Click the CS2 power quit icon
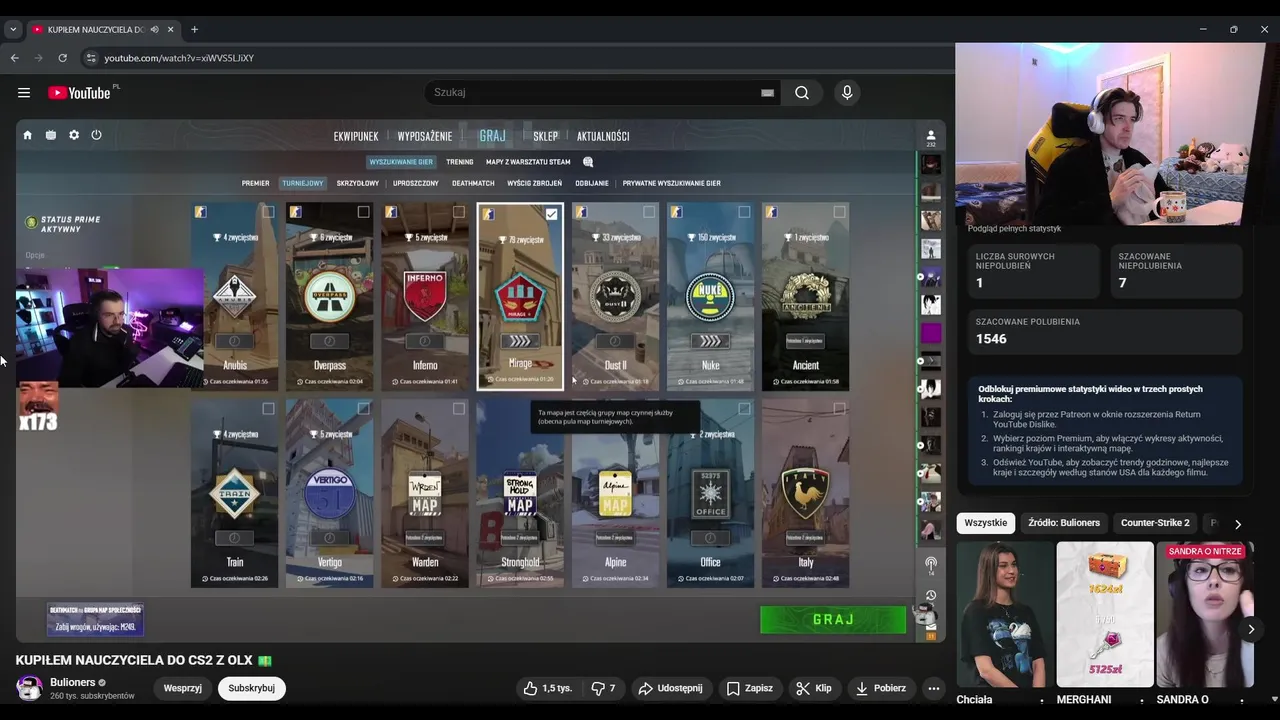Image resolution: width=1280 pixels, height=720 pixels. point(96,135)
